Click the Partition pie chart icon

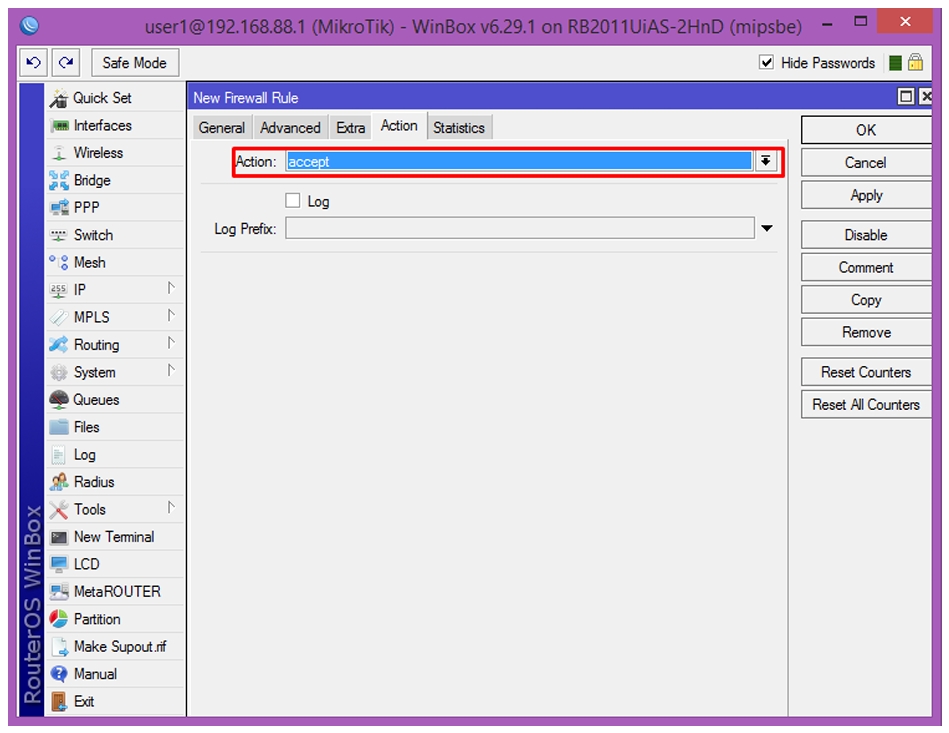pos(59,619)
